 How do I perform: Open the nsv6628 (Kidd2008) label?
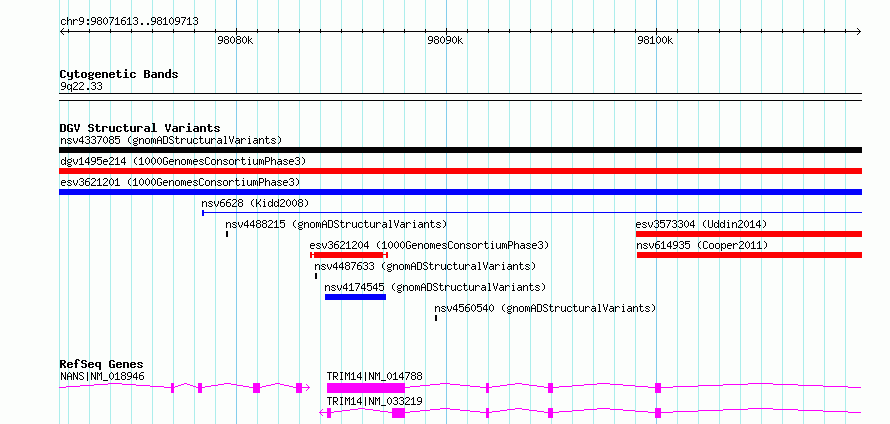pyautogui.click(x=255, y=203)
